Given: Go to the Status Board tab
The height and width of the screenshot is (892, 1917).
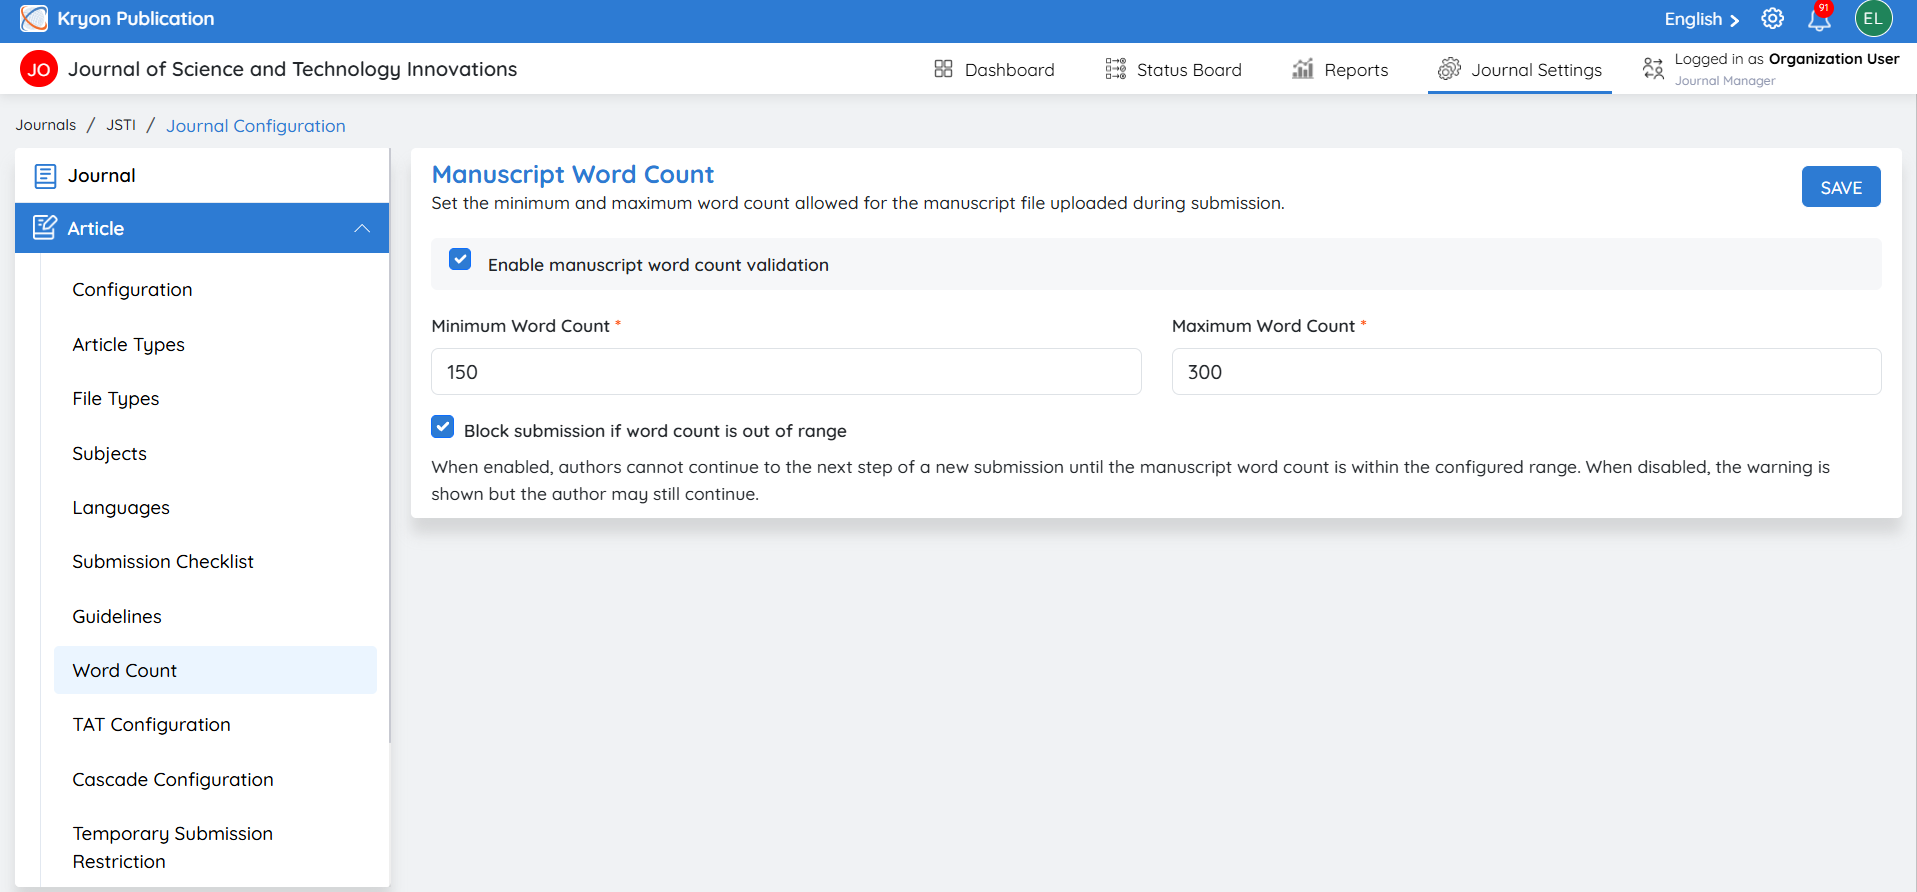Looking at the screenshot, I should click(1174, 70).
